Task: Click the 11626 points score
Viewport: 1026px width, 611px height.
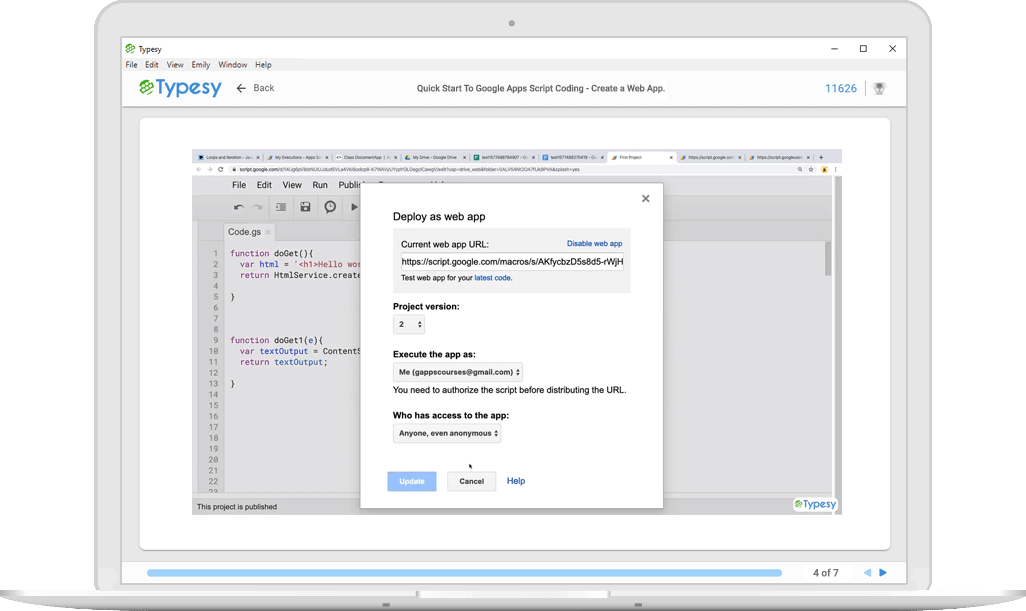Action: pos(841,88)
